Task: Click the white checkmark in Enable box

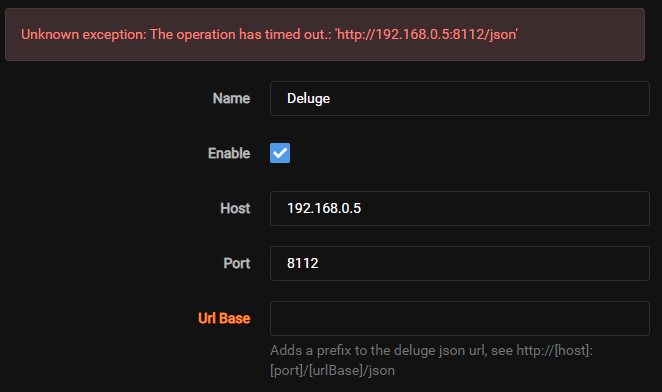Action: pos(280,153)
